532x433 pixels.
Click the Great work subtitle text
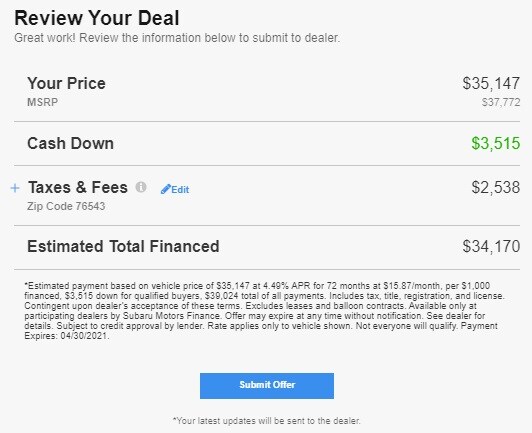[x=177, y=38]
